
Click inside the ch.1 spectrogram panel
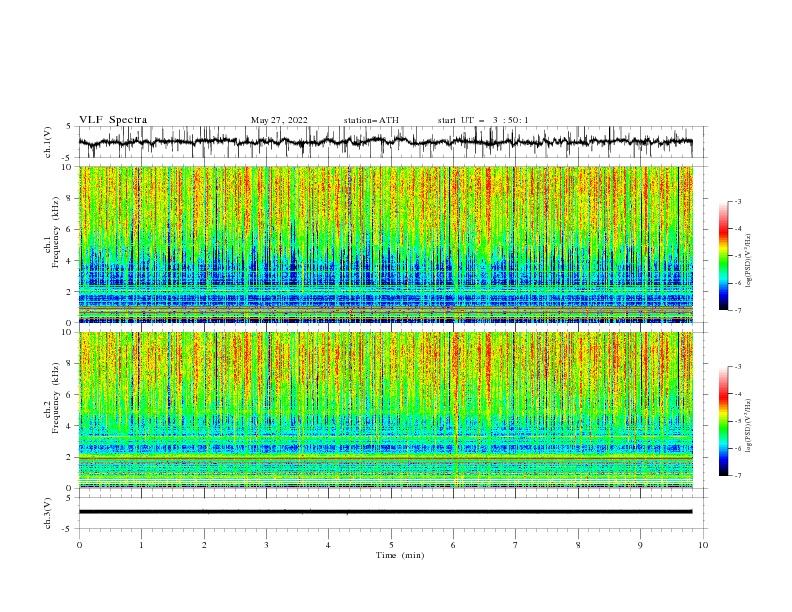(385, 244)
